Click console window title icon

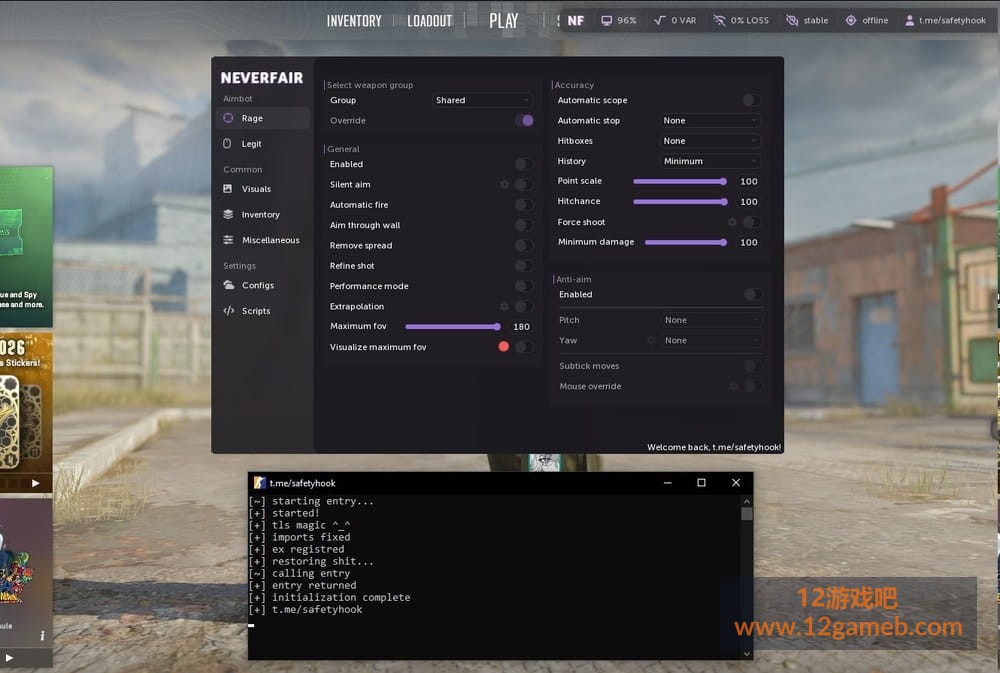(x=259, y=483)
